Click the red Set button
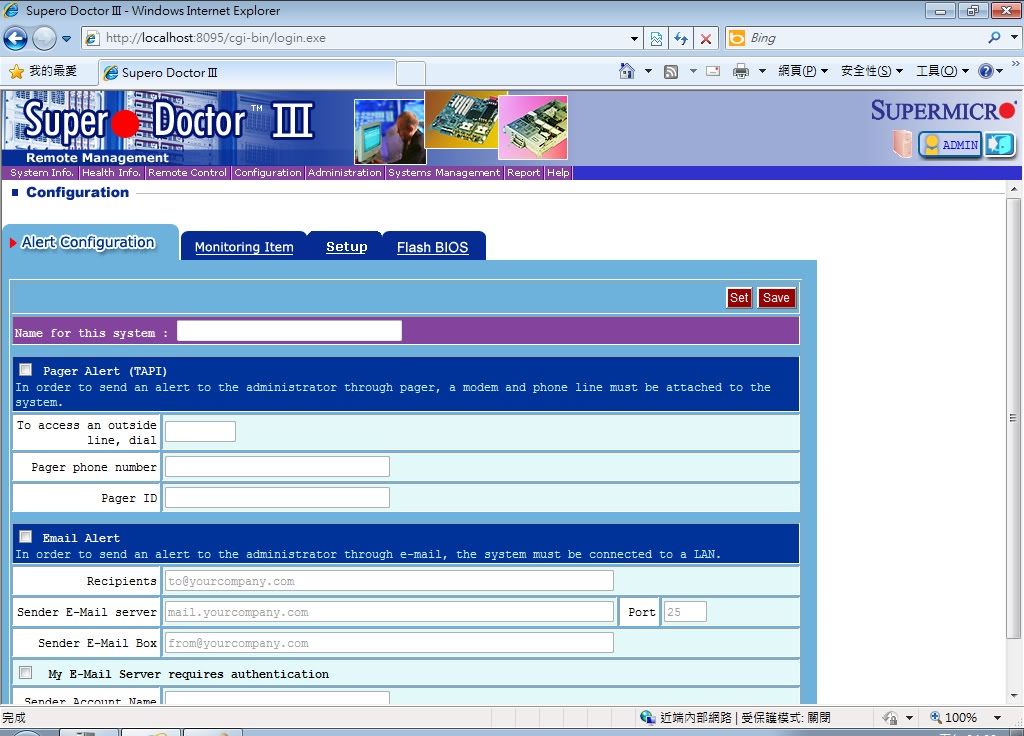The width and height of the screenshot is (1024, 736). pyautogui.click(x=739, y=298)
